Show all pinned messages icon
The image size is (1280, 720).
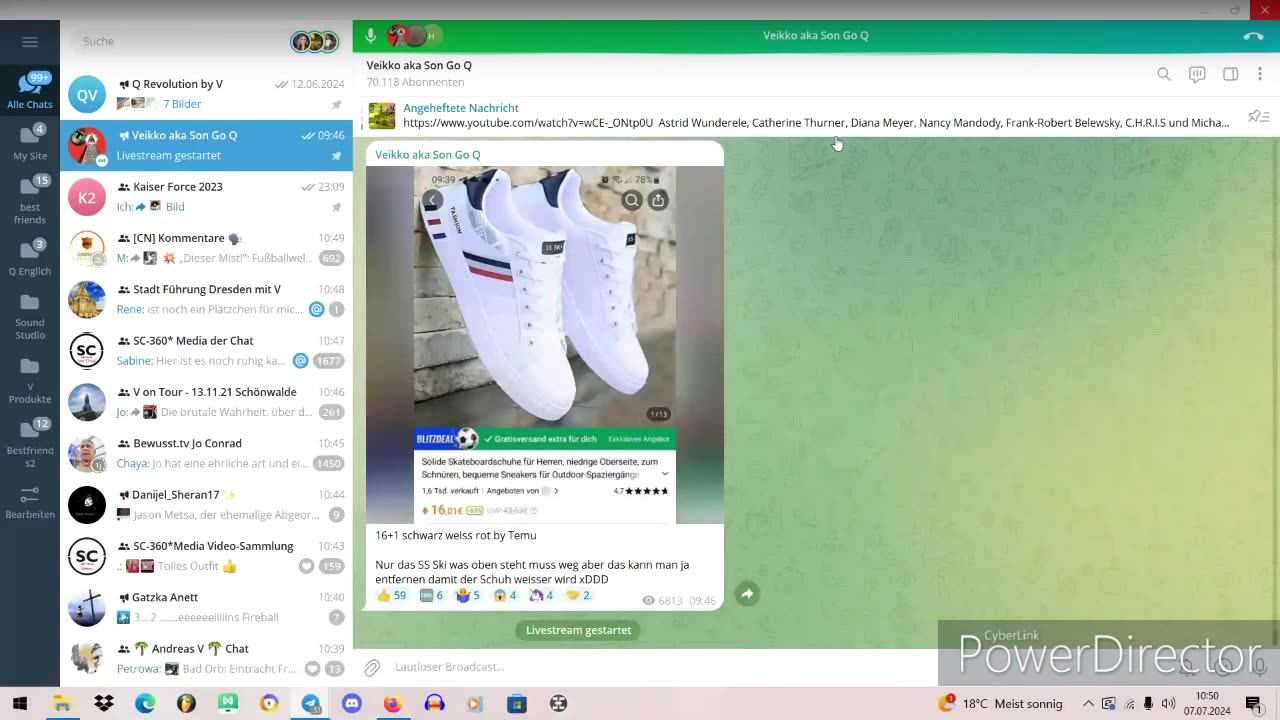click(x=1259, y=117)
